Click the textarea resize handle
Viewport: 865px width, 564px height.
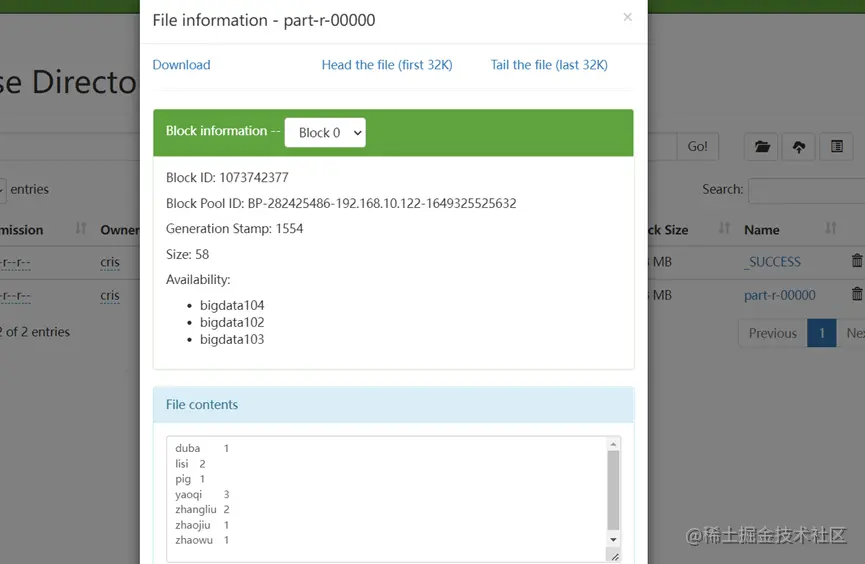pos(615,556)
